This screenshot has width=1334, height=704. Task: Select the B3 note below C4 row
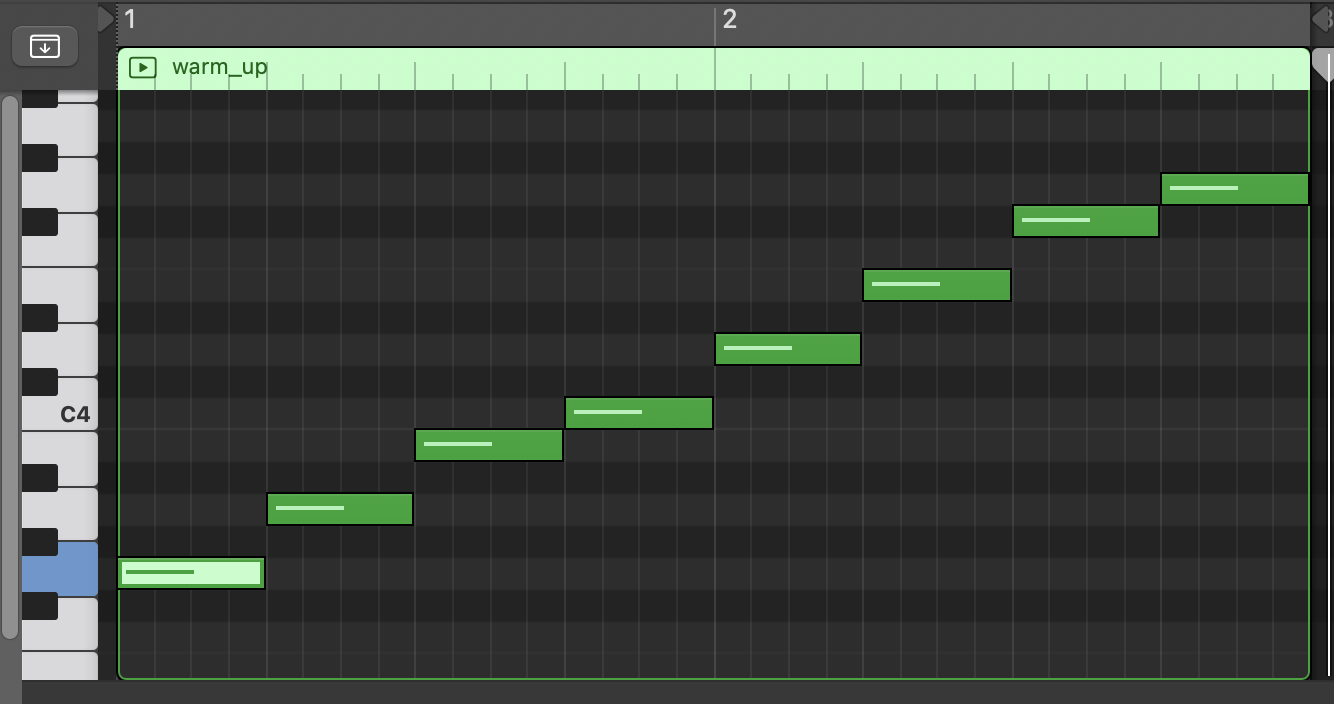[489, 445]
